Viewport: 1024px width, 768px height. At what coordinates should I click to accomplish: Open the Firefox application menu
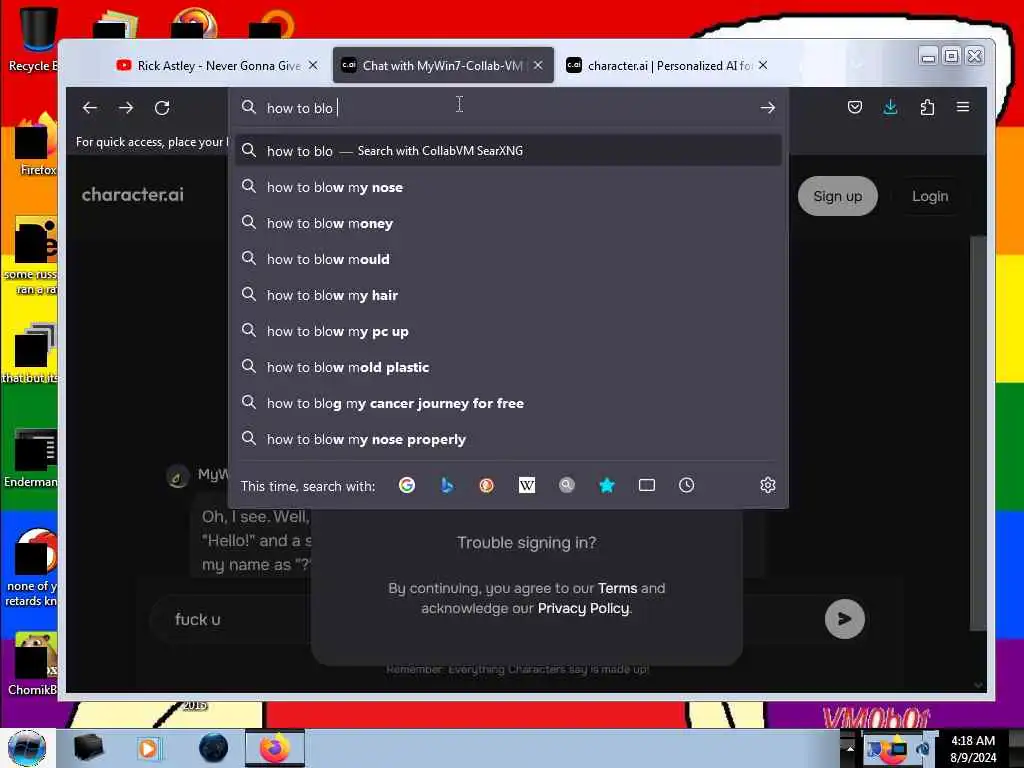point(963,107)
